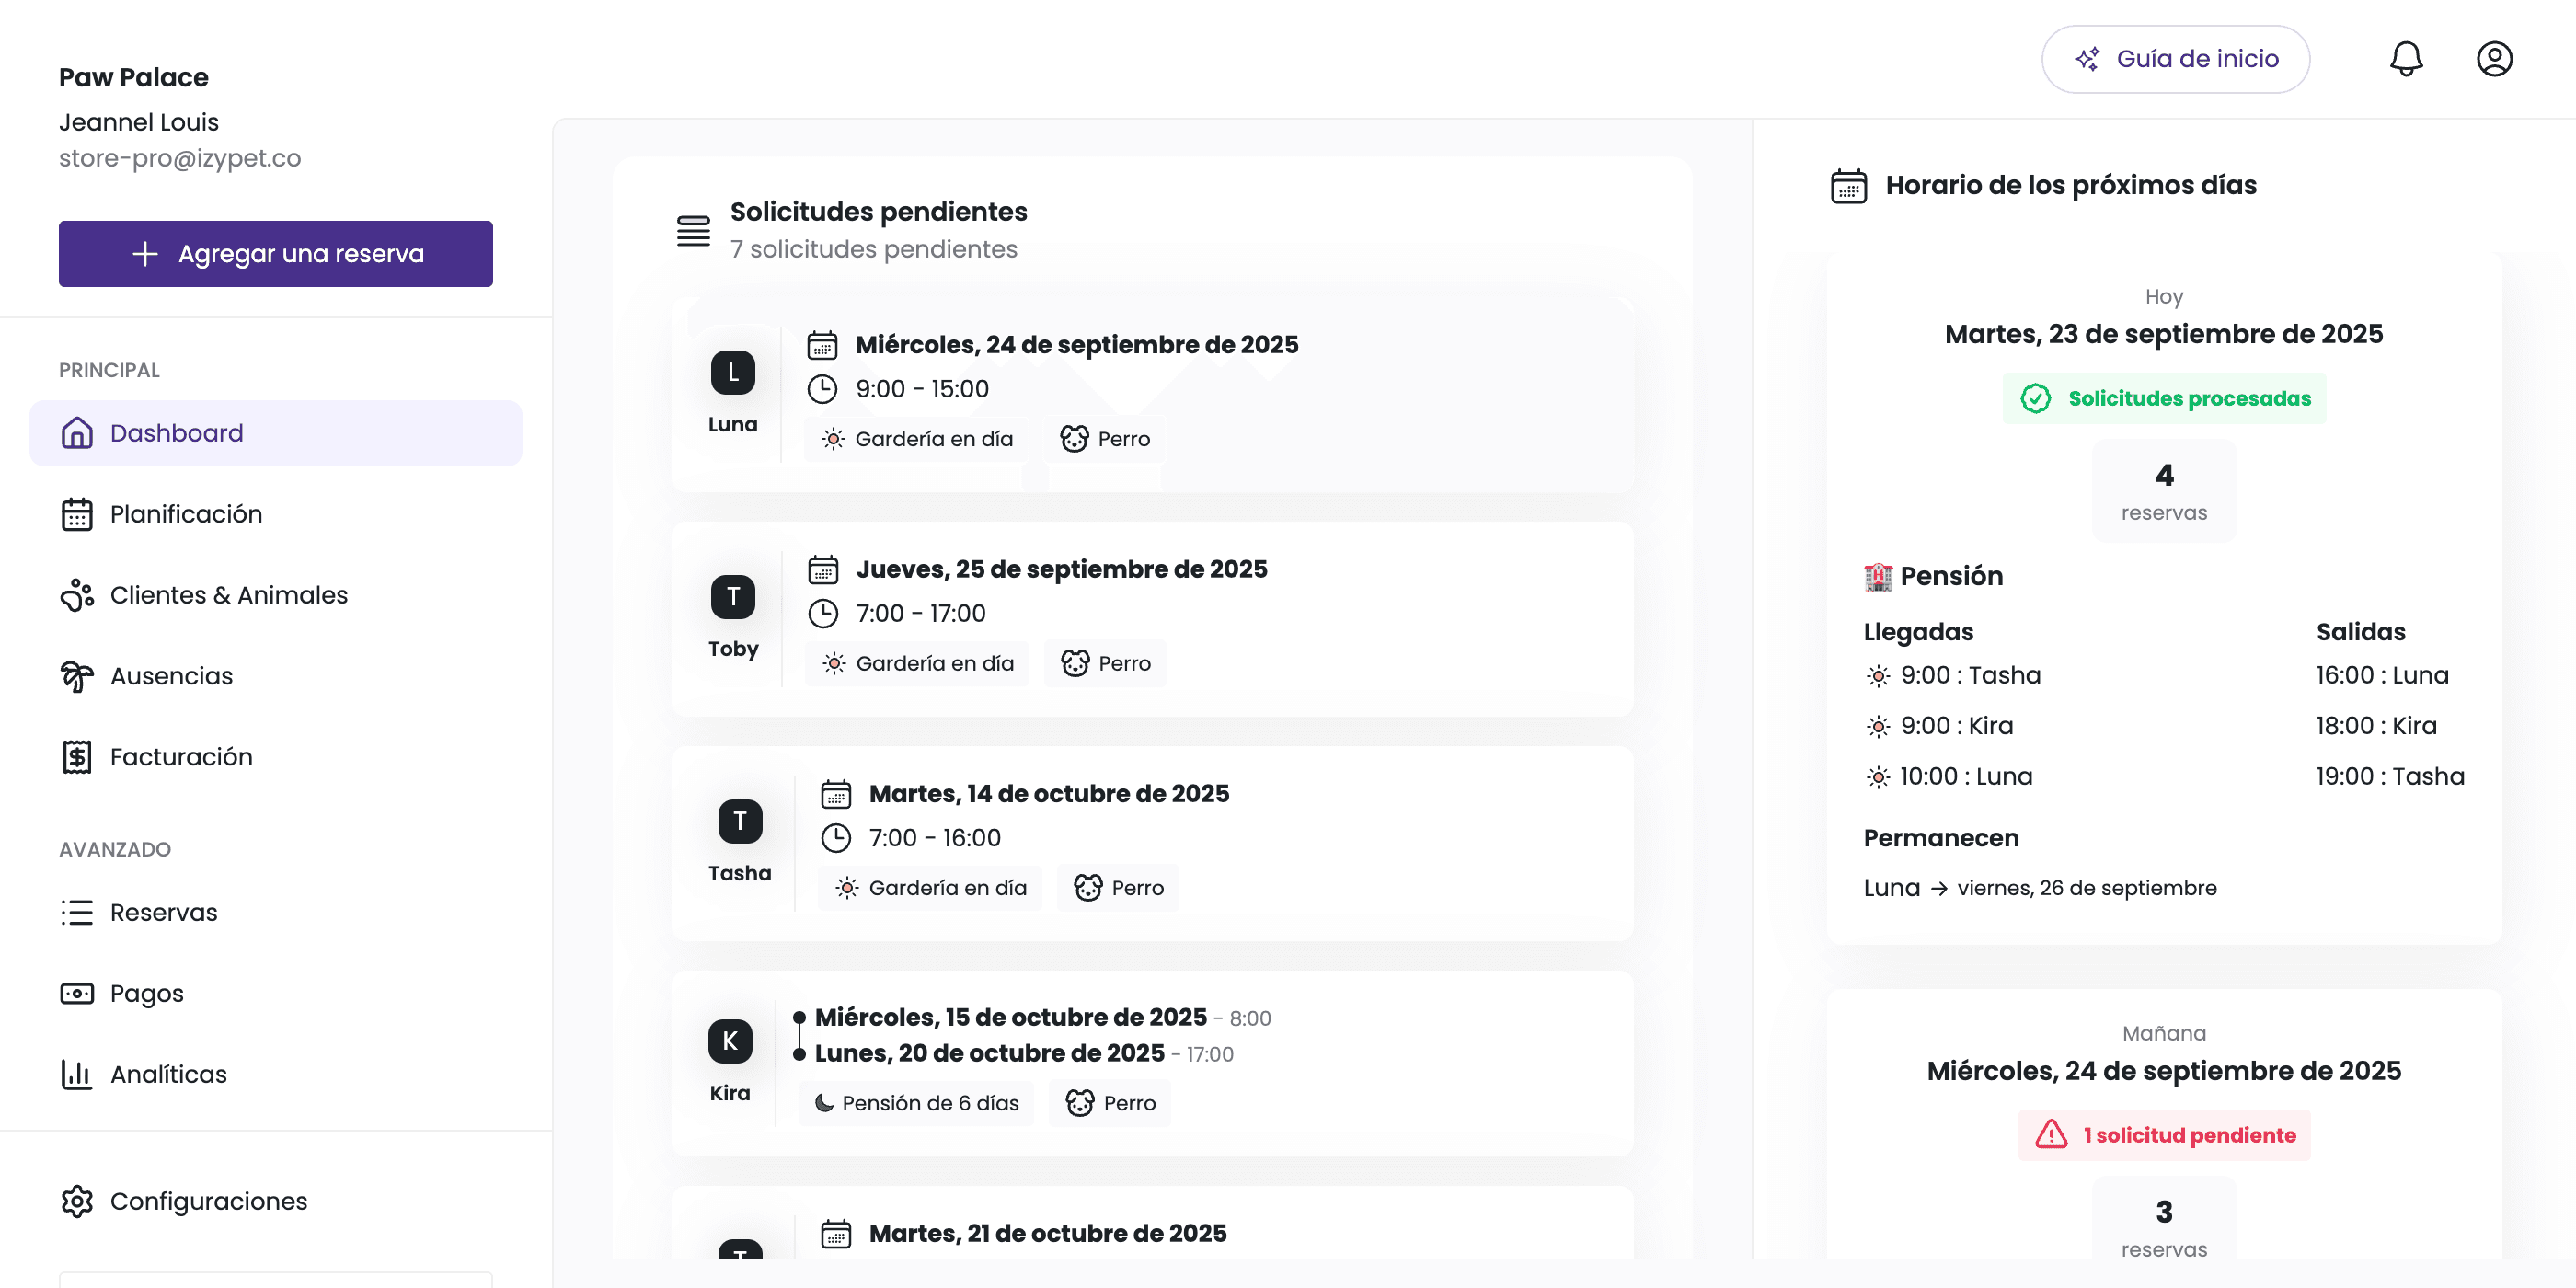Click the 1 solicitud pendiente badge
The height and width of the screenshot is (1288, 2576).
coord(2164,1135)
